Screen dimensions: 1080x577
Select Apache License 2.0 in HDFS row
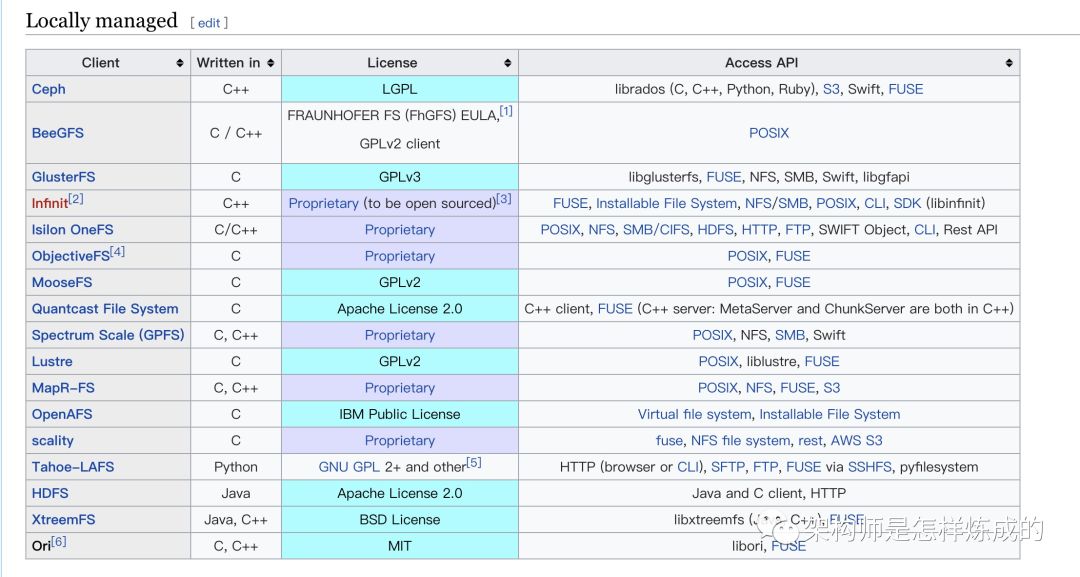click(399, 493)
